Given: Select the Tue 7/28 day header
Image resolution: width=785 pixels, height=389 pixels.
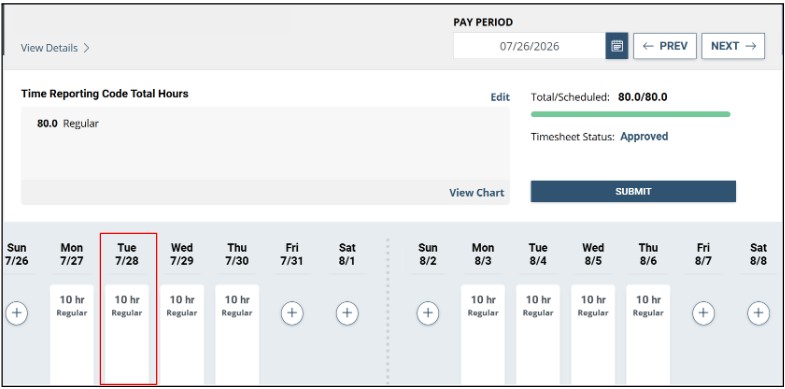Looking at the screenshot, I should click(127, 254).
